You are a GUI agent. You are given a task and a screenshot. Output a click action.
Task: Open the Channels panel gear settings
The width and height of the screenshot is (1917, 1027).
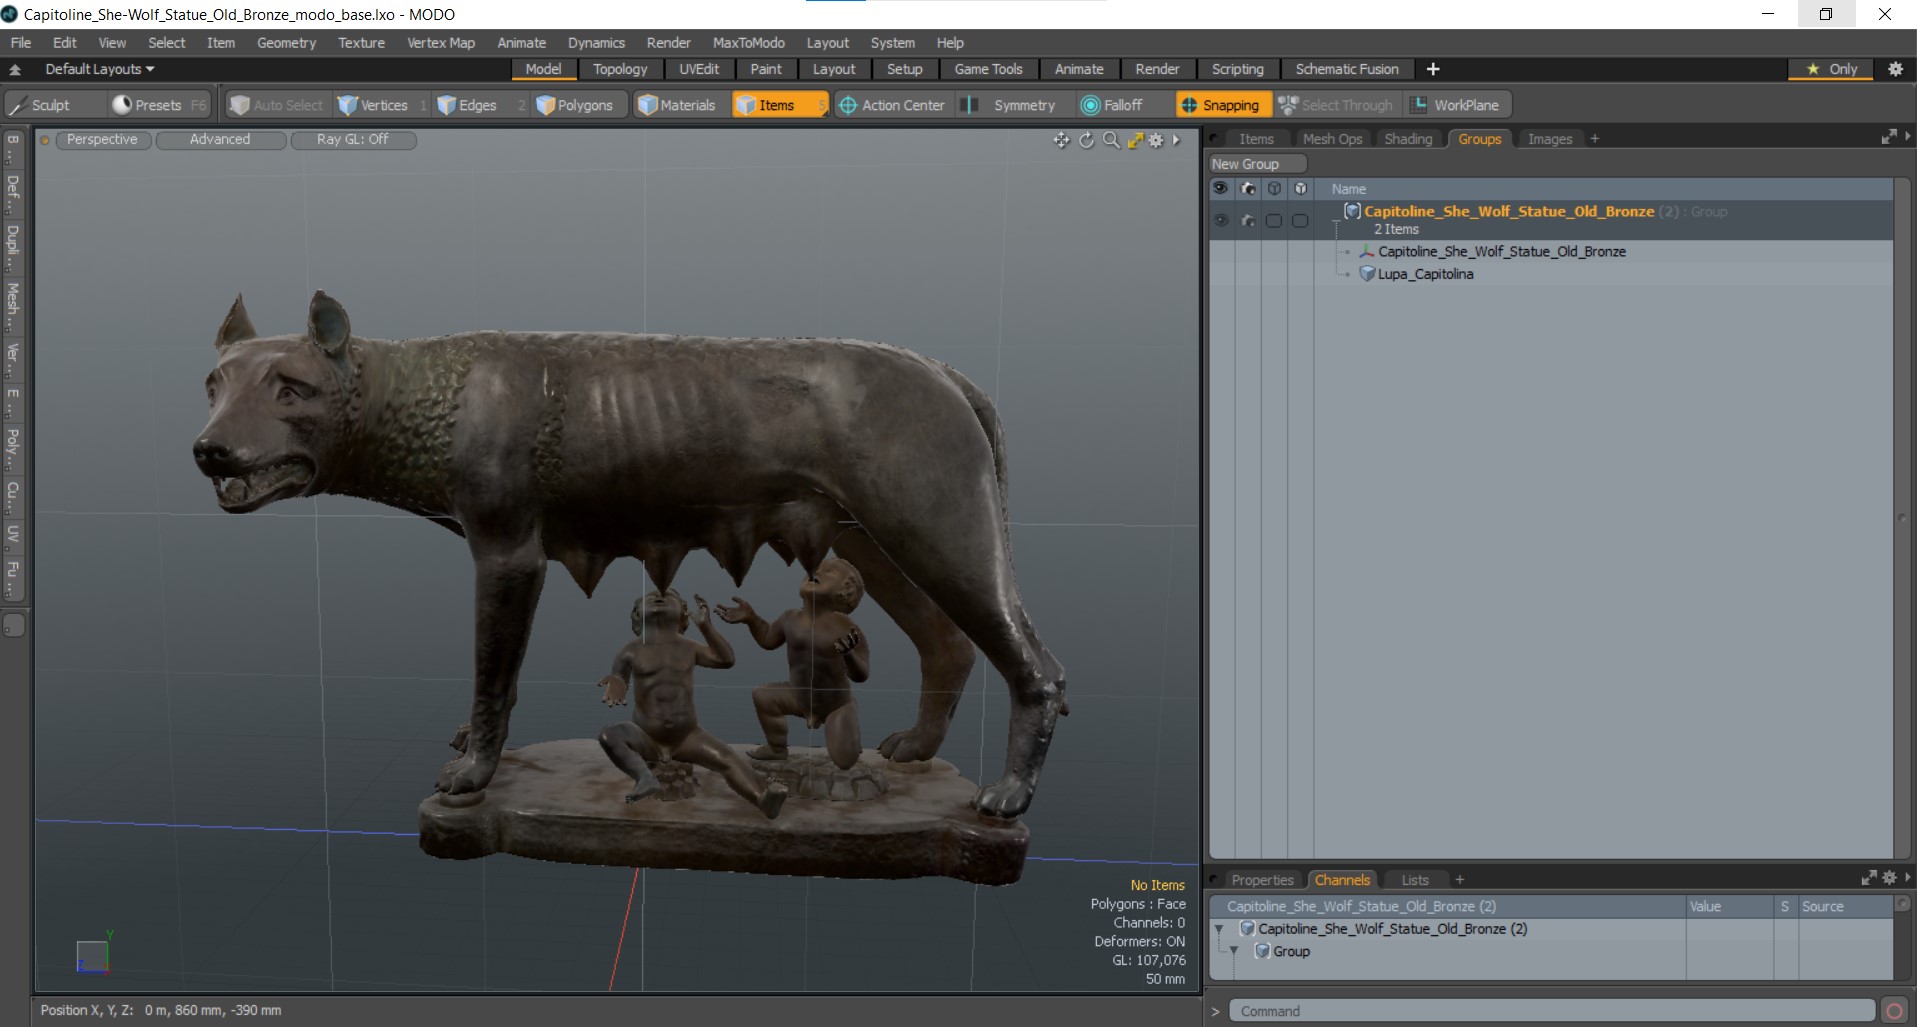click(1889, 877)
